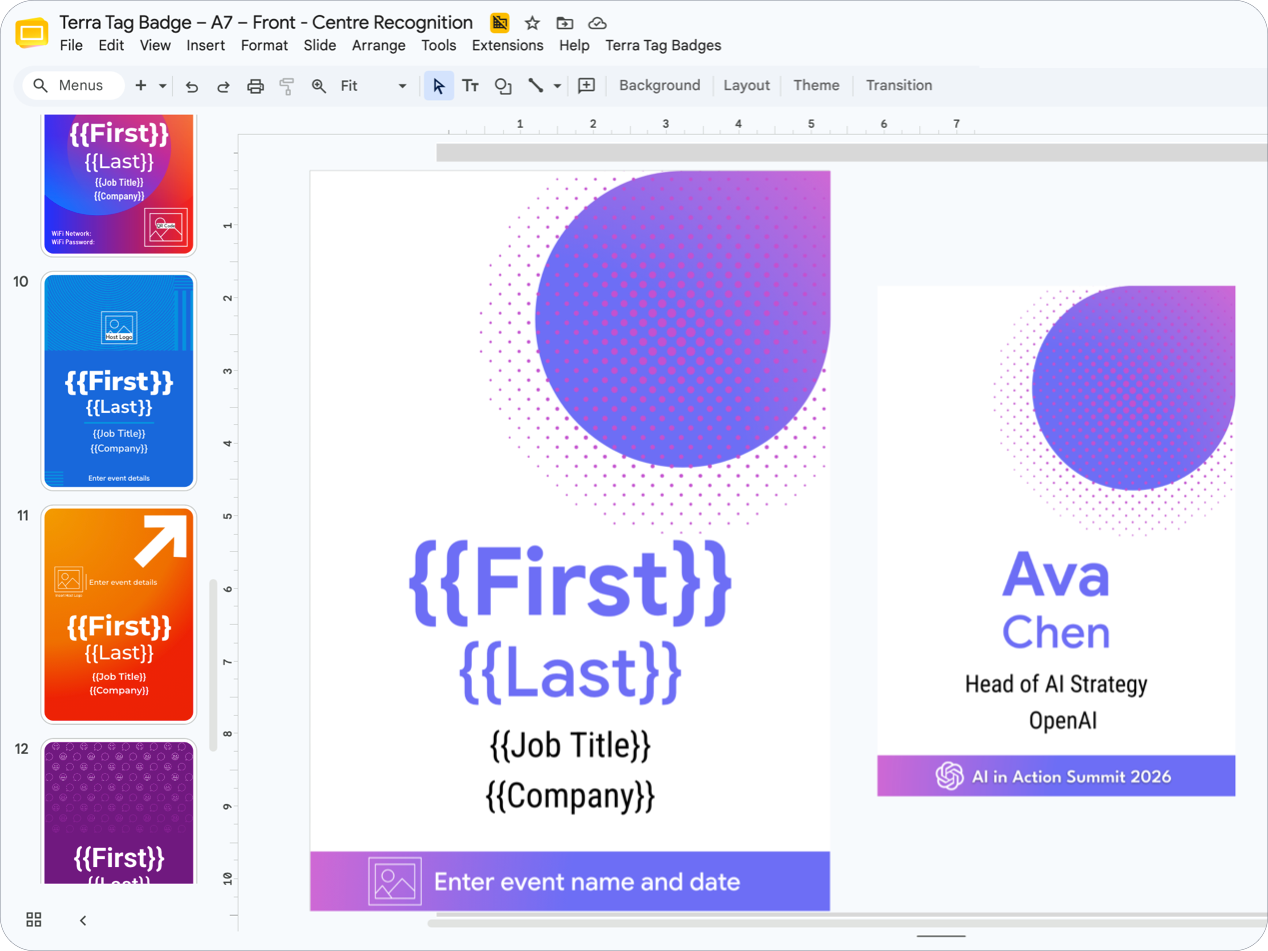Undo the last action
1268x951 pixels.
tap(192, 86)
